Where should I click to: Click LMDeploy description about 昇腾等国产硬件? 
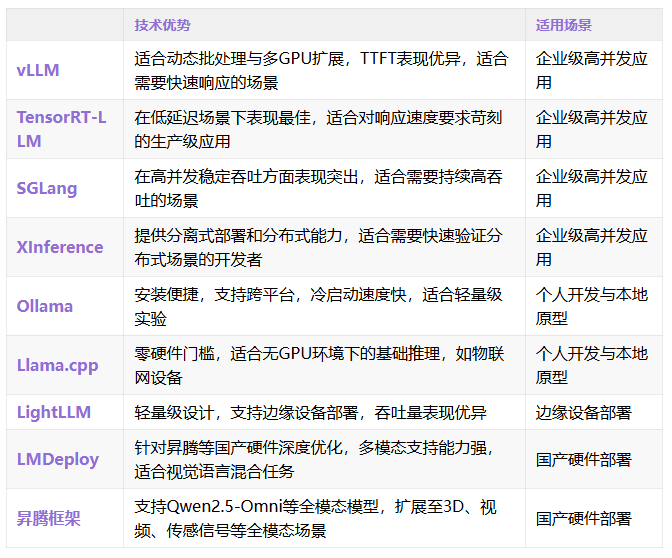[314, 459]
